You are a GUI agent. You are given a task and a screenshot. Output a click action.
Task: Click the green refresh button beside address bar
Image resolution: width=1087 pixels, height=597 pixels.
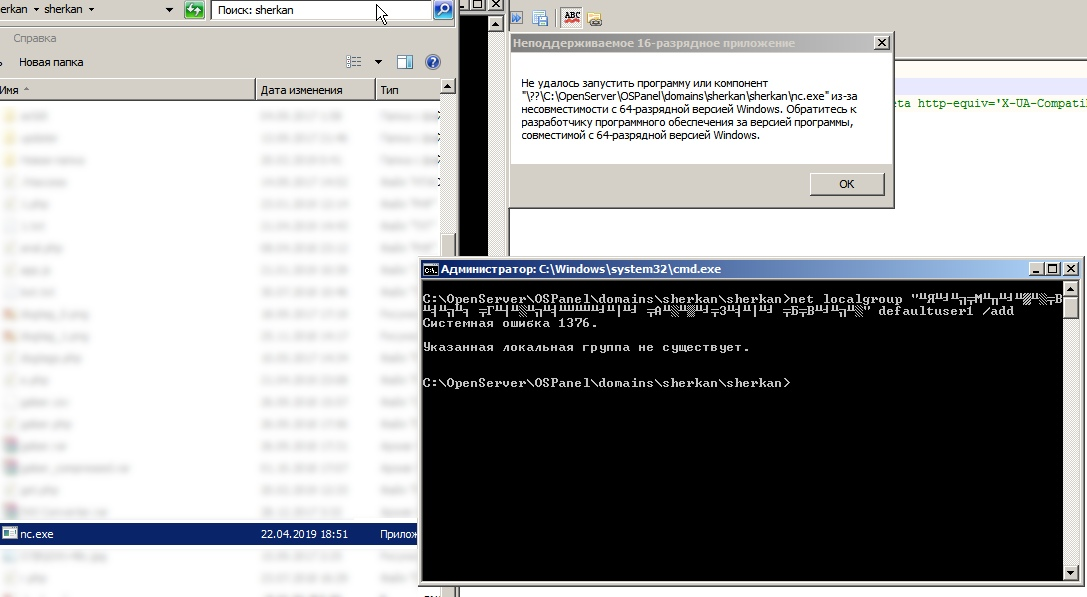pyautogui.click(x=194, y=10)
